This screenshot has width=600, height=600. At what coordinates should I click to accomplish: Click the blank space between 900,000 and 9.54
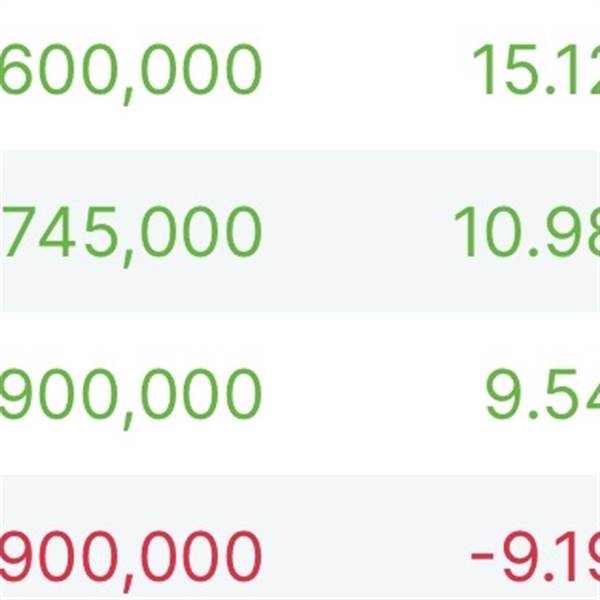(370, 394)
